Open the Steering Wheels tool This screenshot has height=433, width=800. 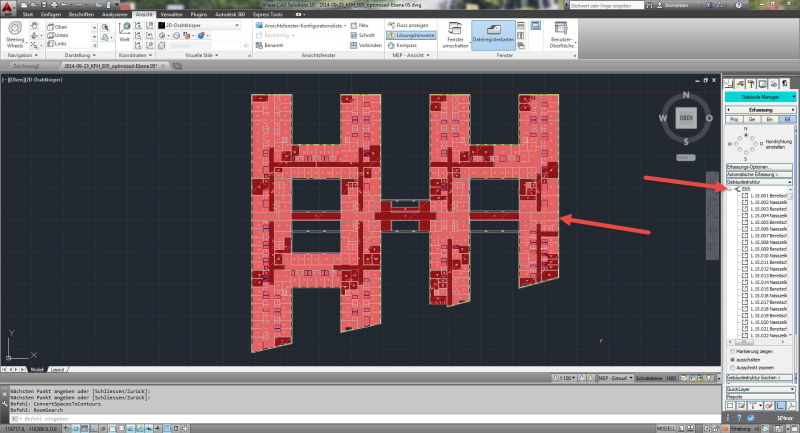15,34
